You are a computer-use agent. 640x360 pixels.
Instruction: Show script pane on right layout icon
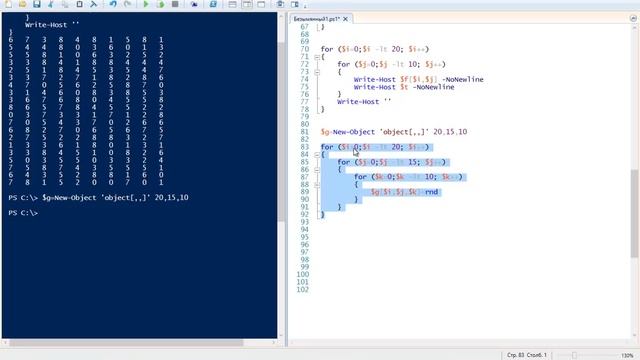pos(247,4)
